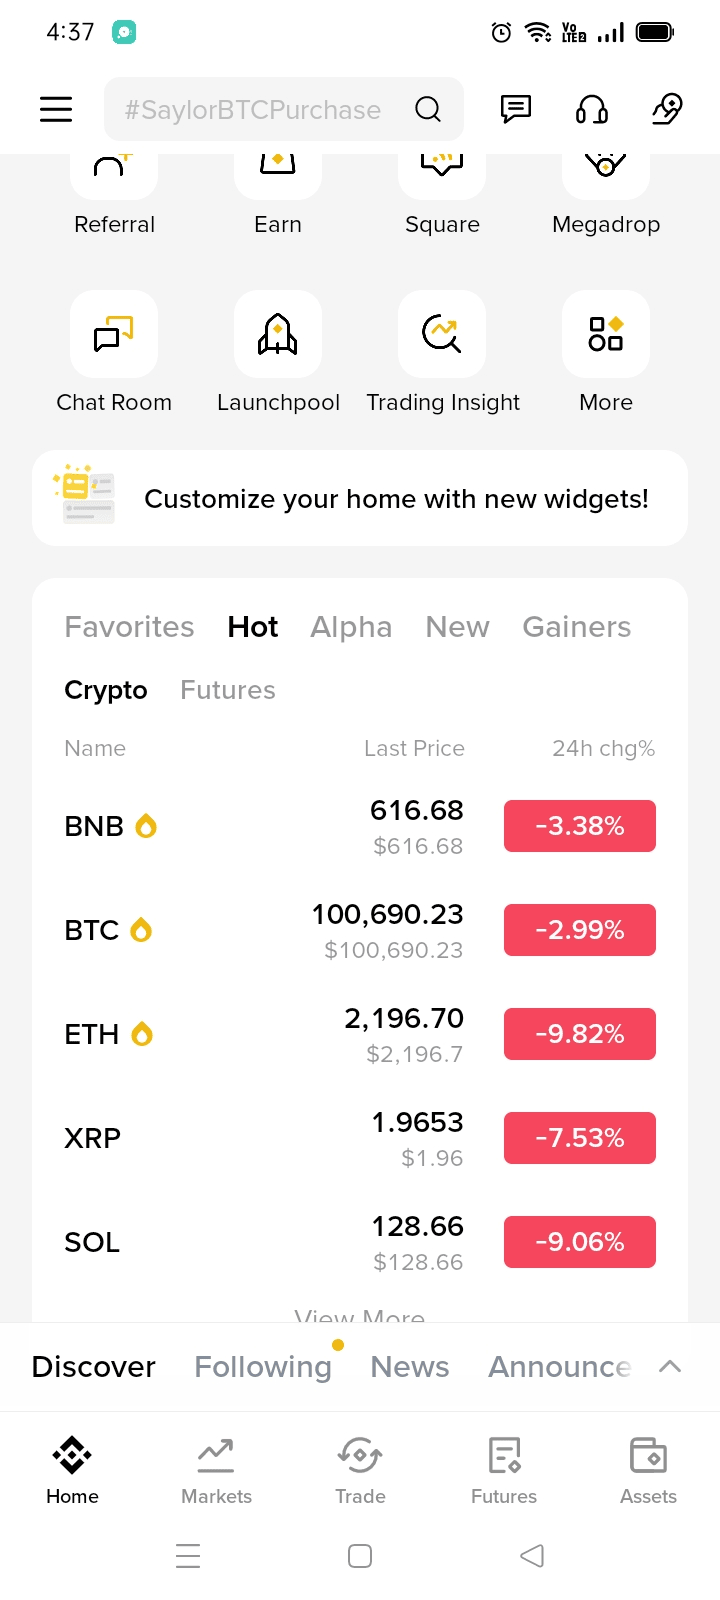Image resolution: width=720 pixels, height=1600 pixels.
Task: Open Trading Insight icon
Action: click(442, 335)
